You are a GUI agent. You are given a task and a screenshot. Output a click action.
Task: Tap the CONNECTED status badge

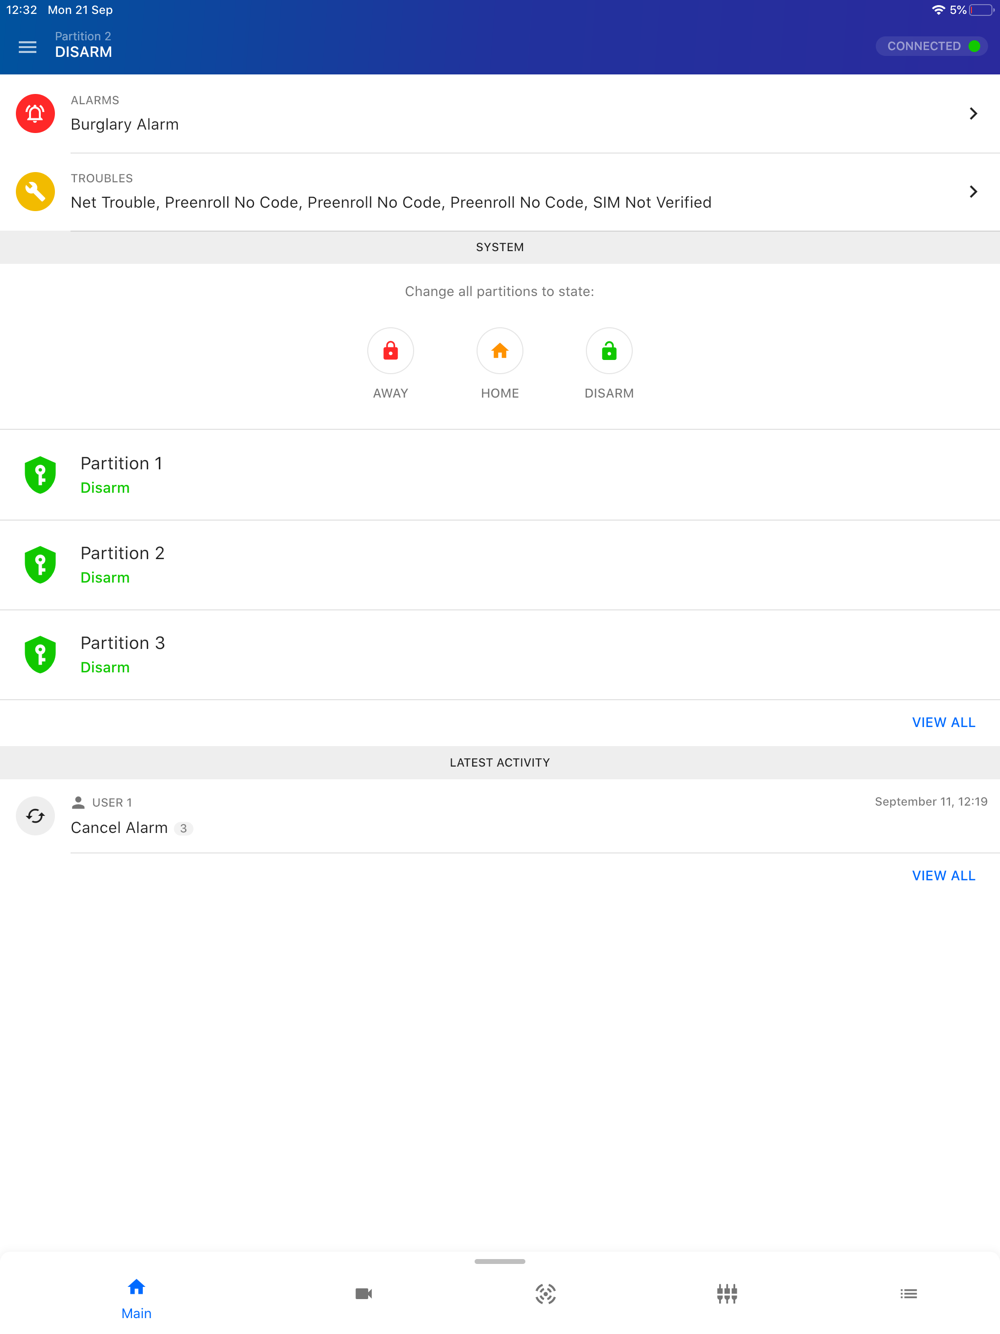931,46
